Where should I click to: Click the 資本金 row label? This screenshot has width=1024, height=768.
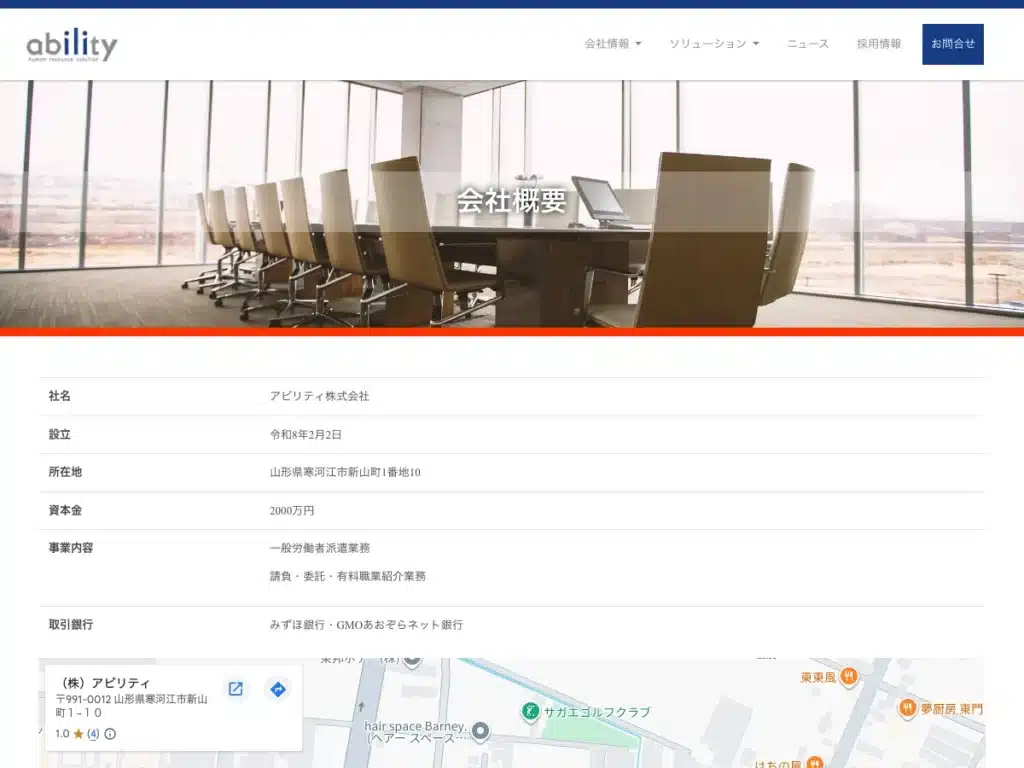(65, 511)
